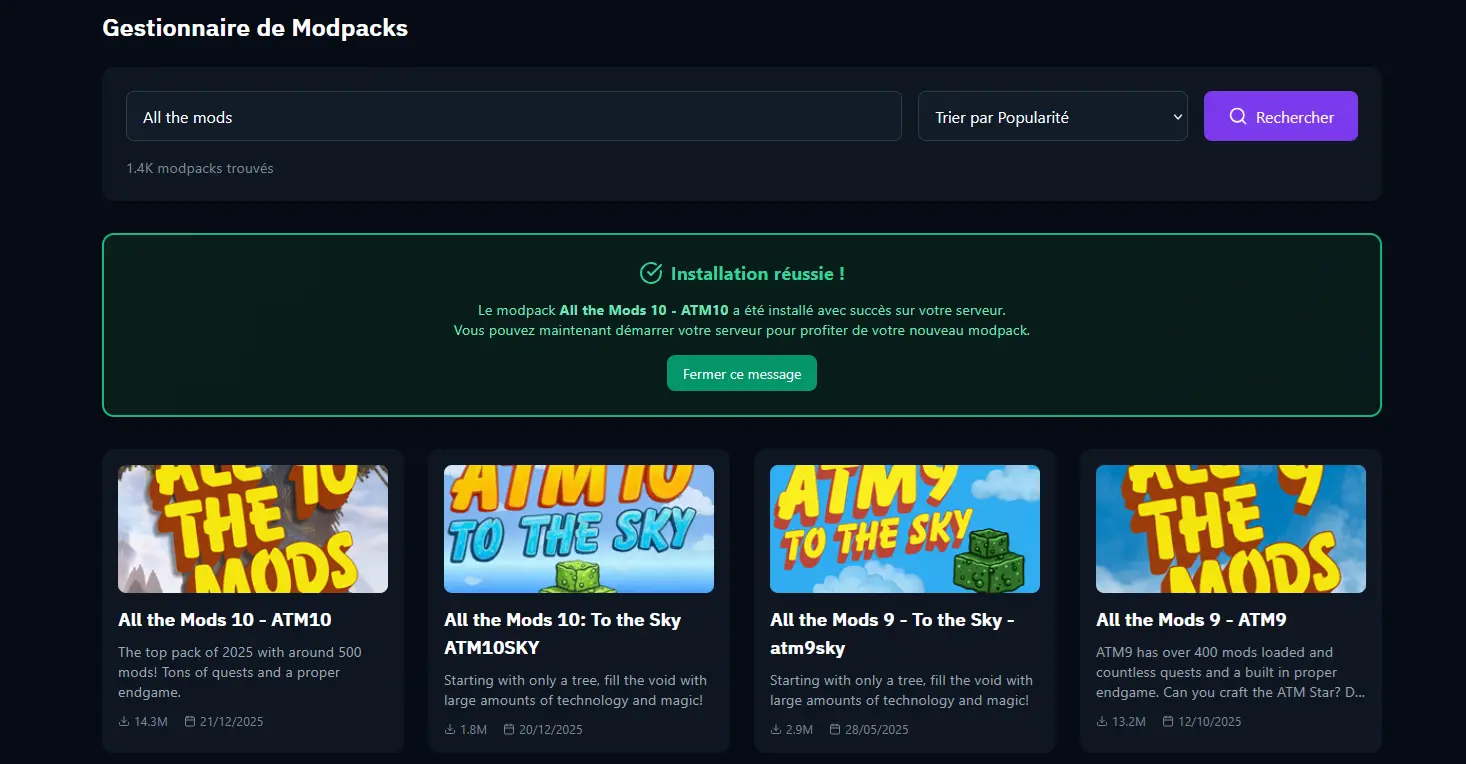The image size is (1466, 764).
Task: Click the Gestionnaire de Modpacks heading
Action: (254, 27)
